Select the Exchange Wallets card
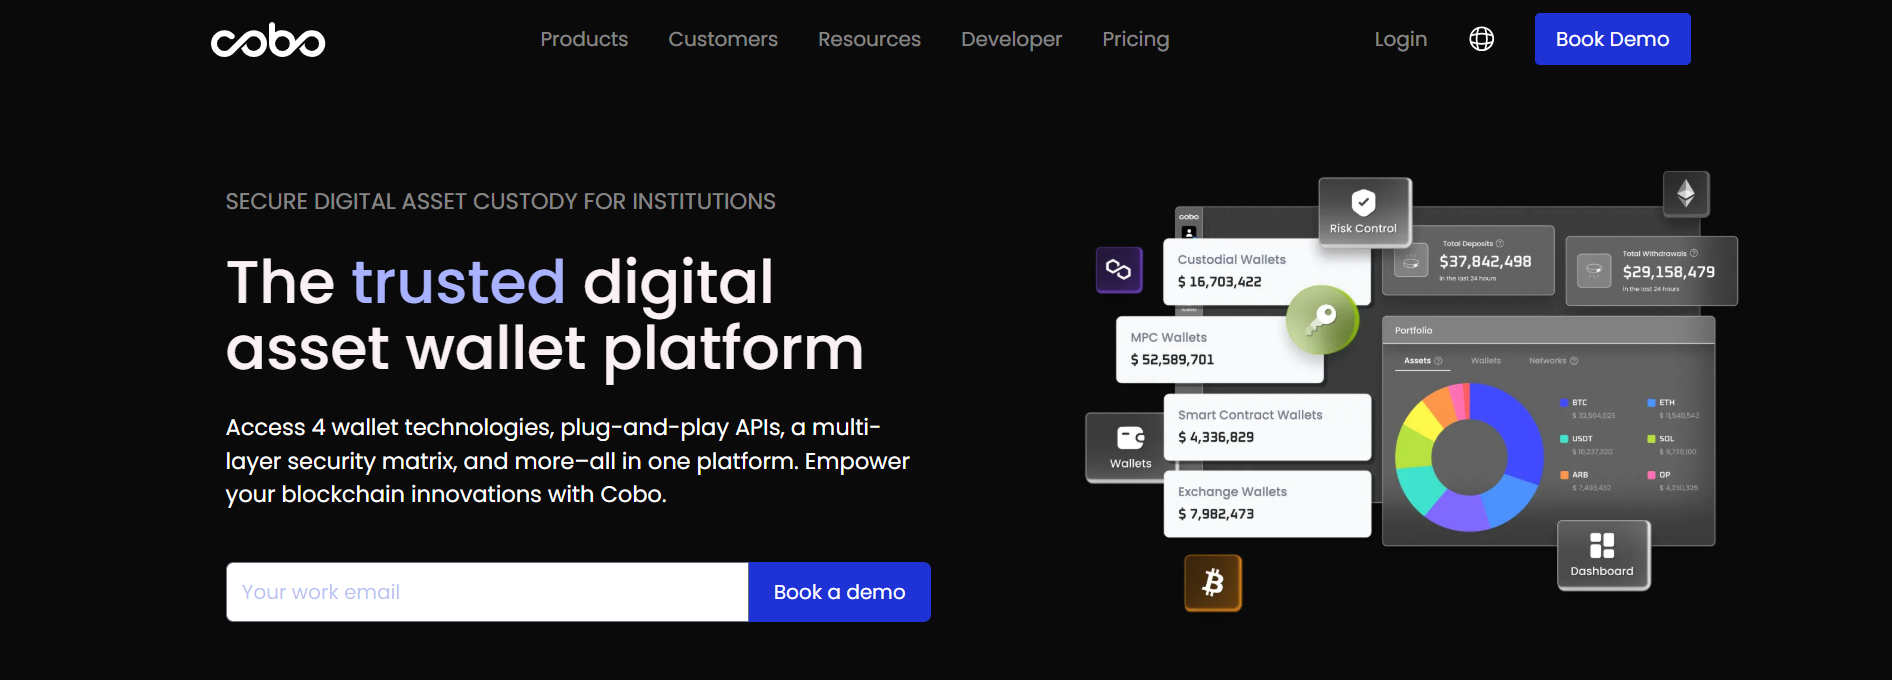Viewport: 1892px width, 680px height. [x=1267, y=503]
